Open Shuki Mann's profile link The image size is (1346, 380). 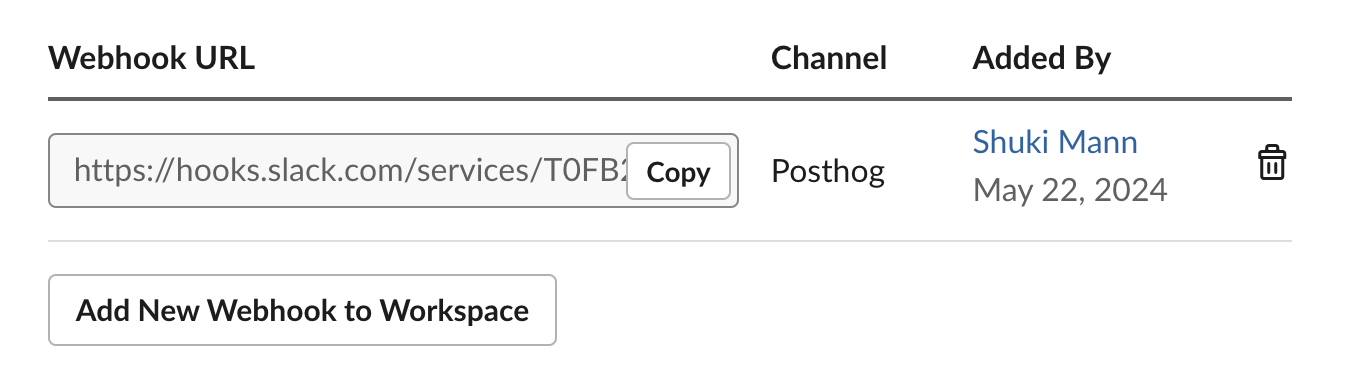(1055, 142)
